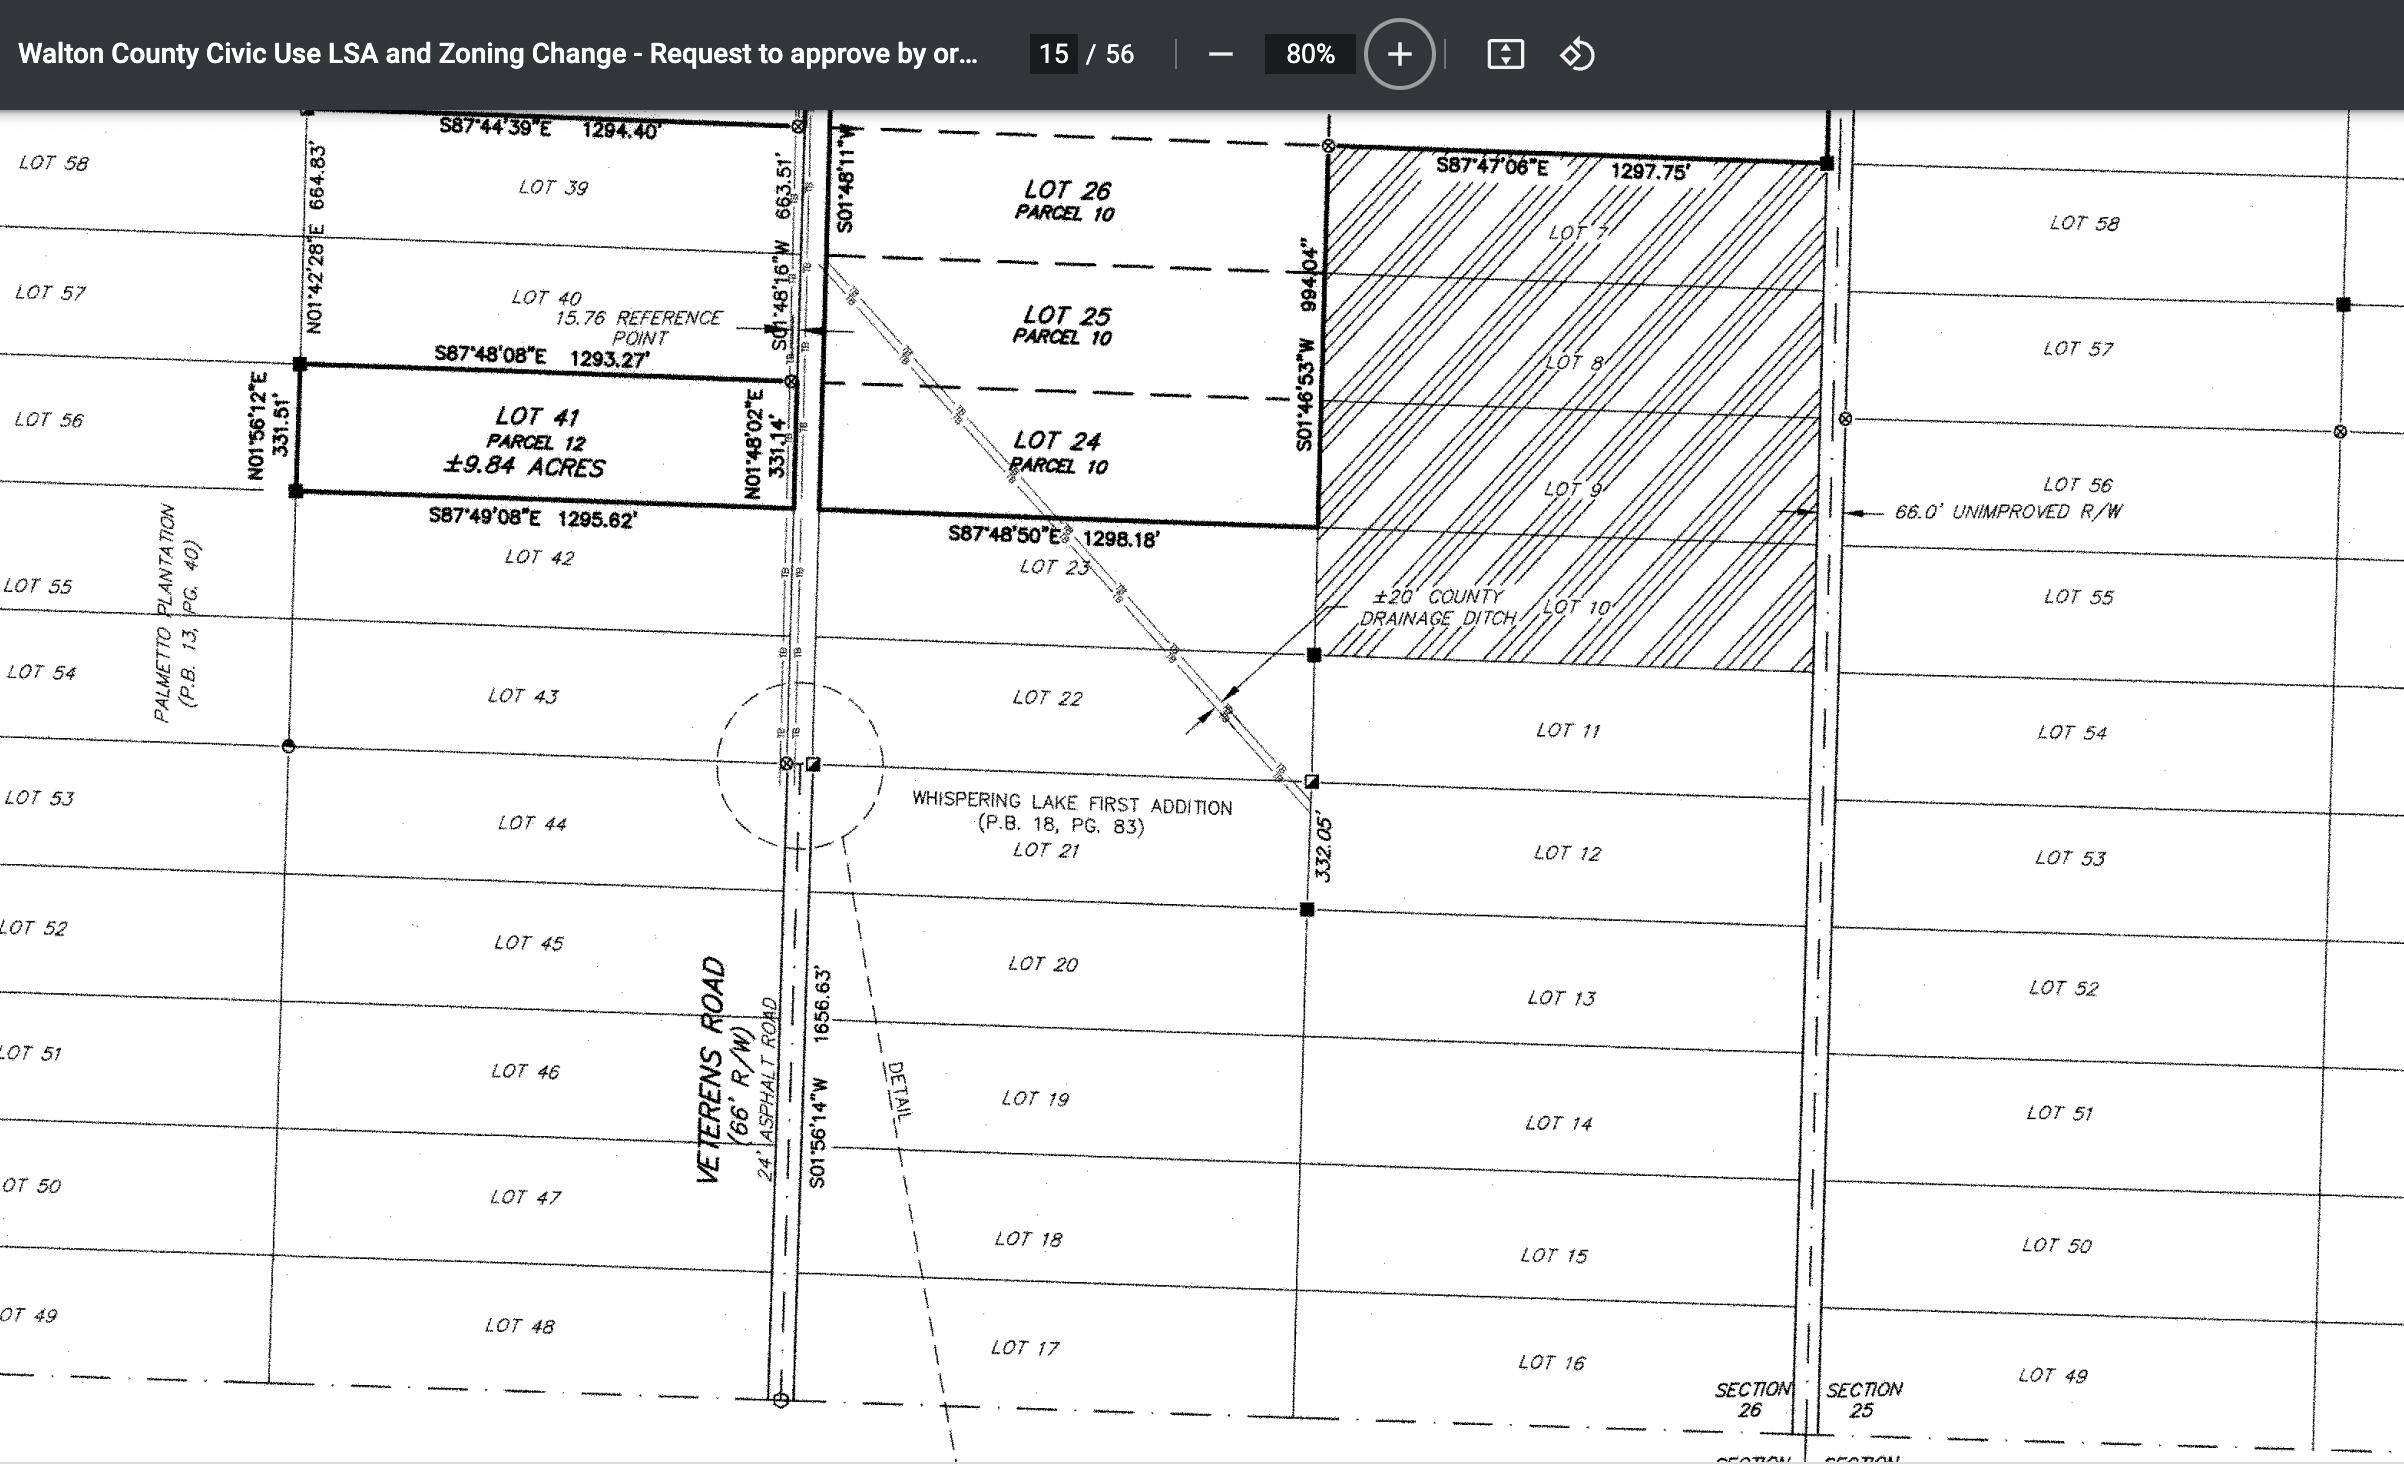Click the 'S87°44'39"E 1294.40'' bearing
2404x1466 pixels.
point(550,128)
